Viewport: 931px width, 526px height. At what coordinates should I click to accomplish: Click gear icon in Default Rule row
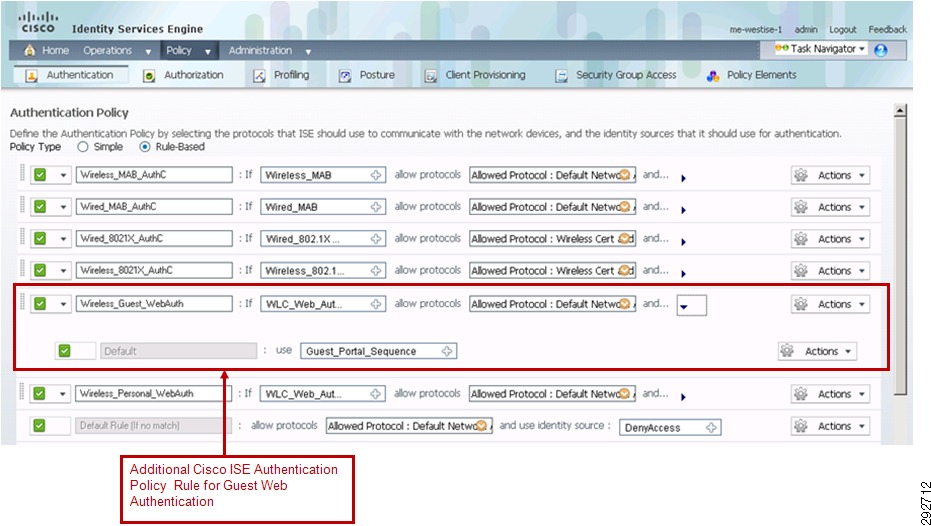(801, 426)
